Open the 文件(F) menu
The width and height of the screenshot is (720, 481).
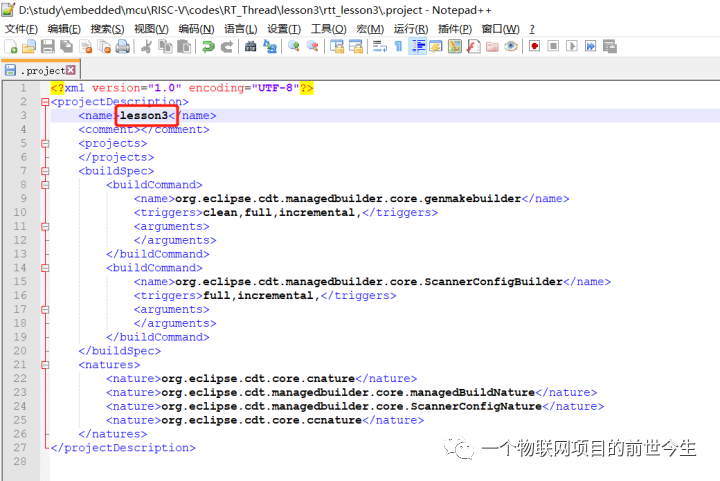(21, 29)
